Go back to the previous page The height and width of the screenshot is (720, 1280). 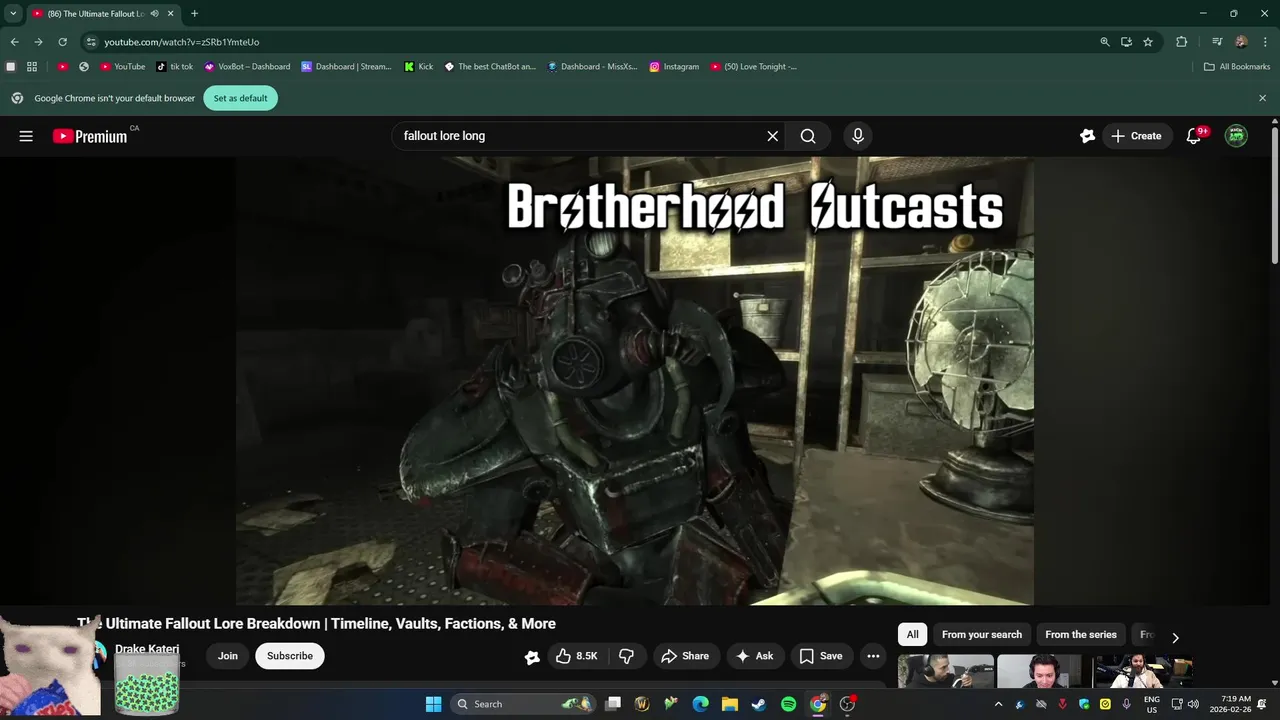tap(14, 42)
